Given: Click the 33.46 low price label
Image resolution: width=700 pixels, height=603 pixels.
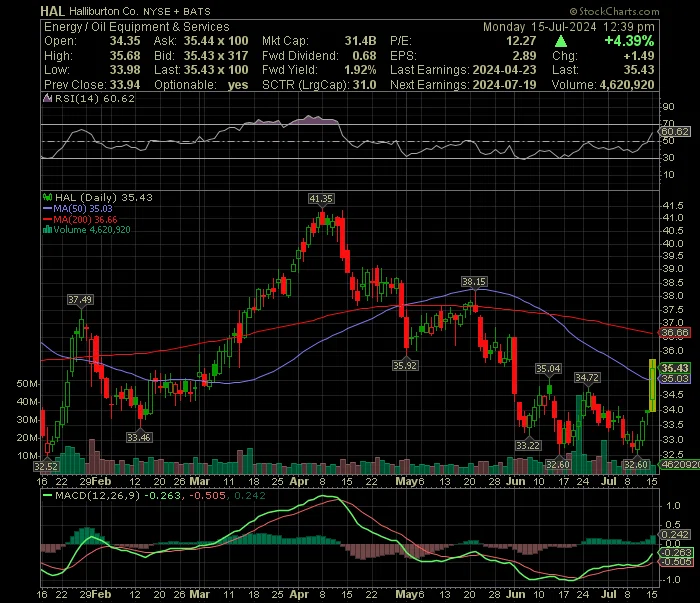Looking at the screenshot, I should (x=139, y=437).
